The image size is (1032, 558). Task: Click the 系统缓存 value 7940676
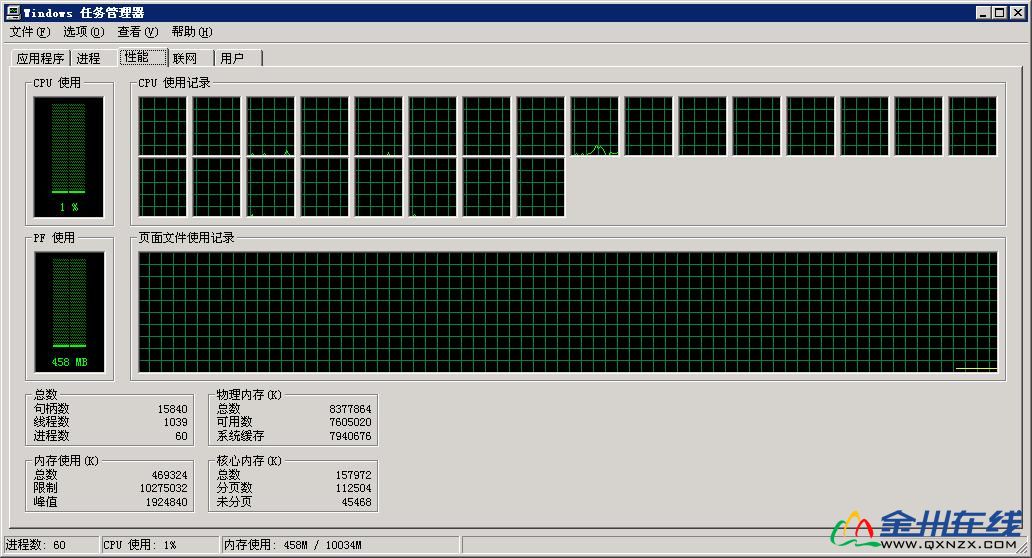tap(350, 436)
